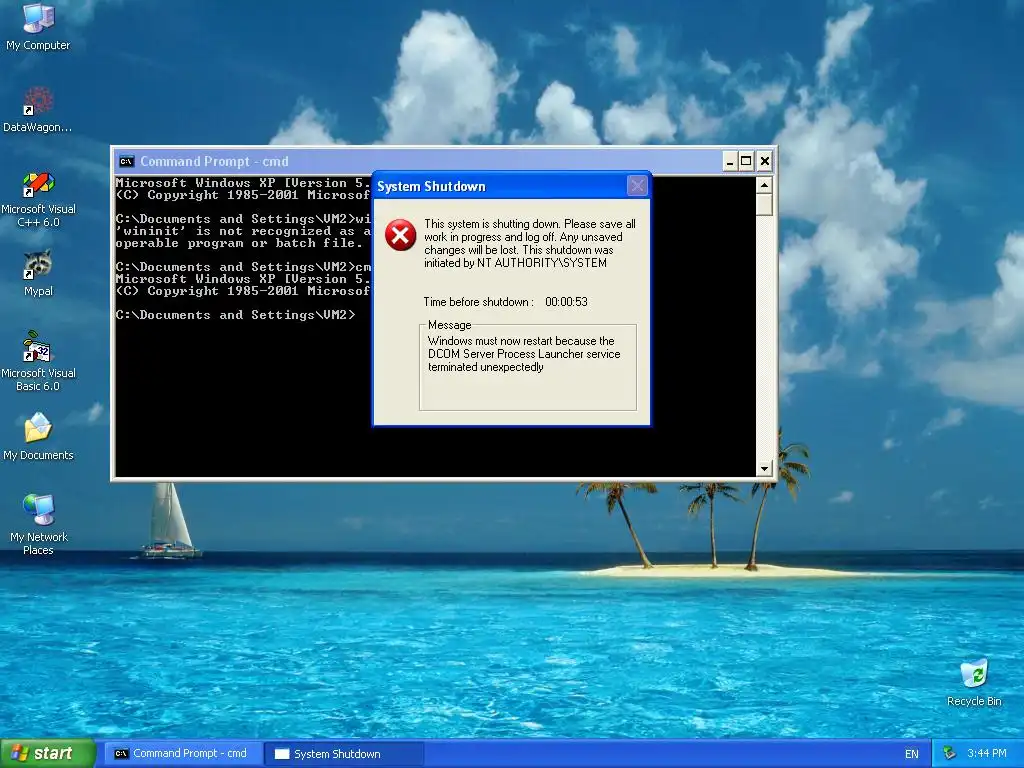Click the NT AUTHORITY\SYSTEM text

pos(541,263)
